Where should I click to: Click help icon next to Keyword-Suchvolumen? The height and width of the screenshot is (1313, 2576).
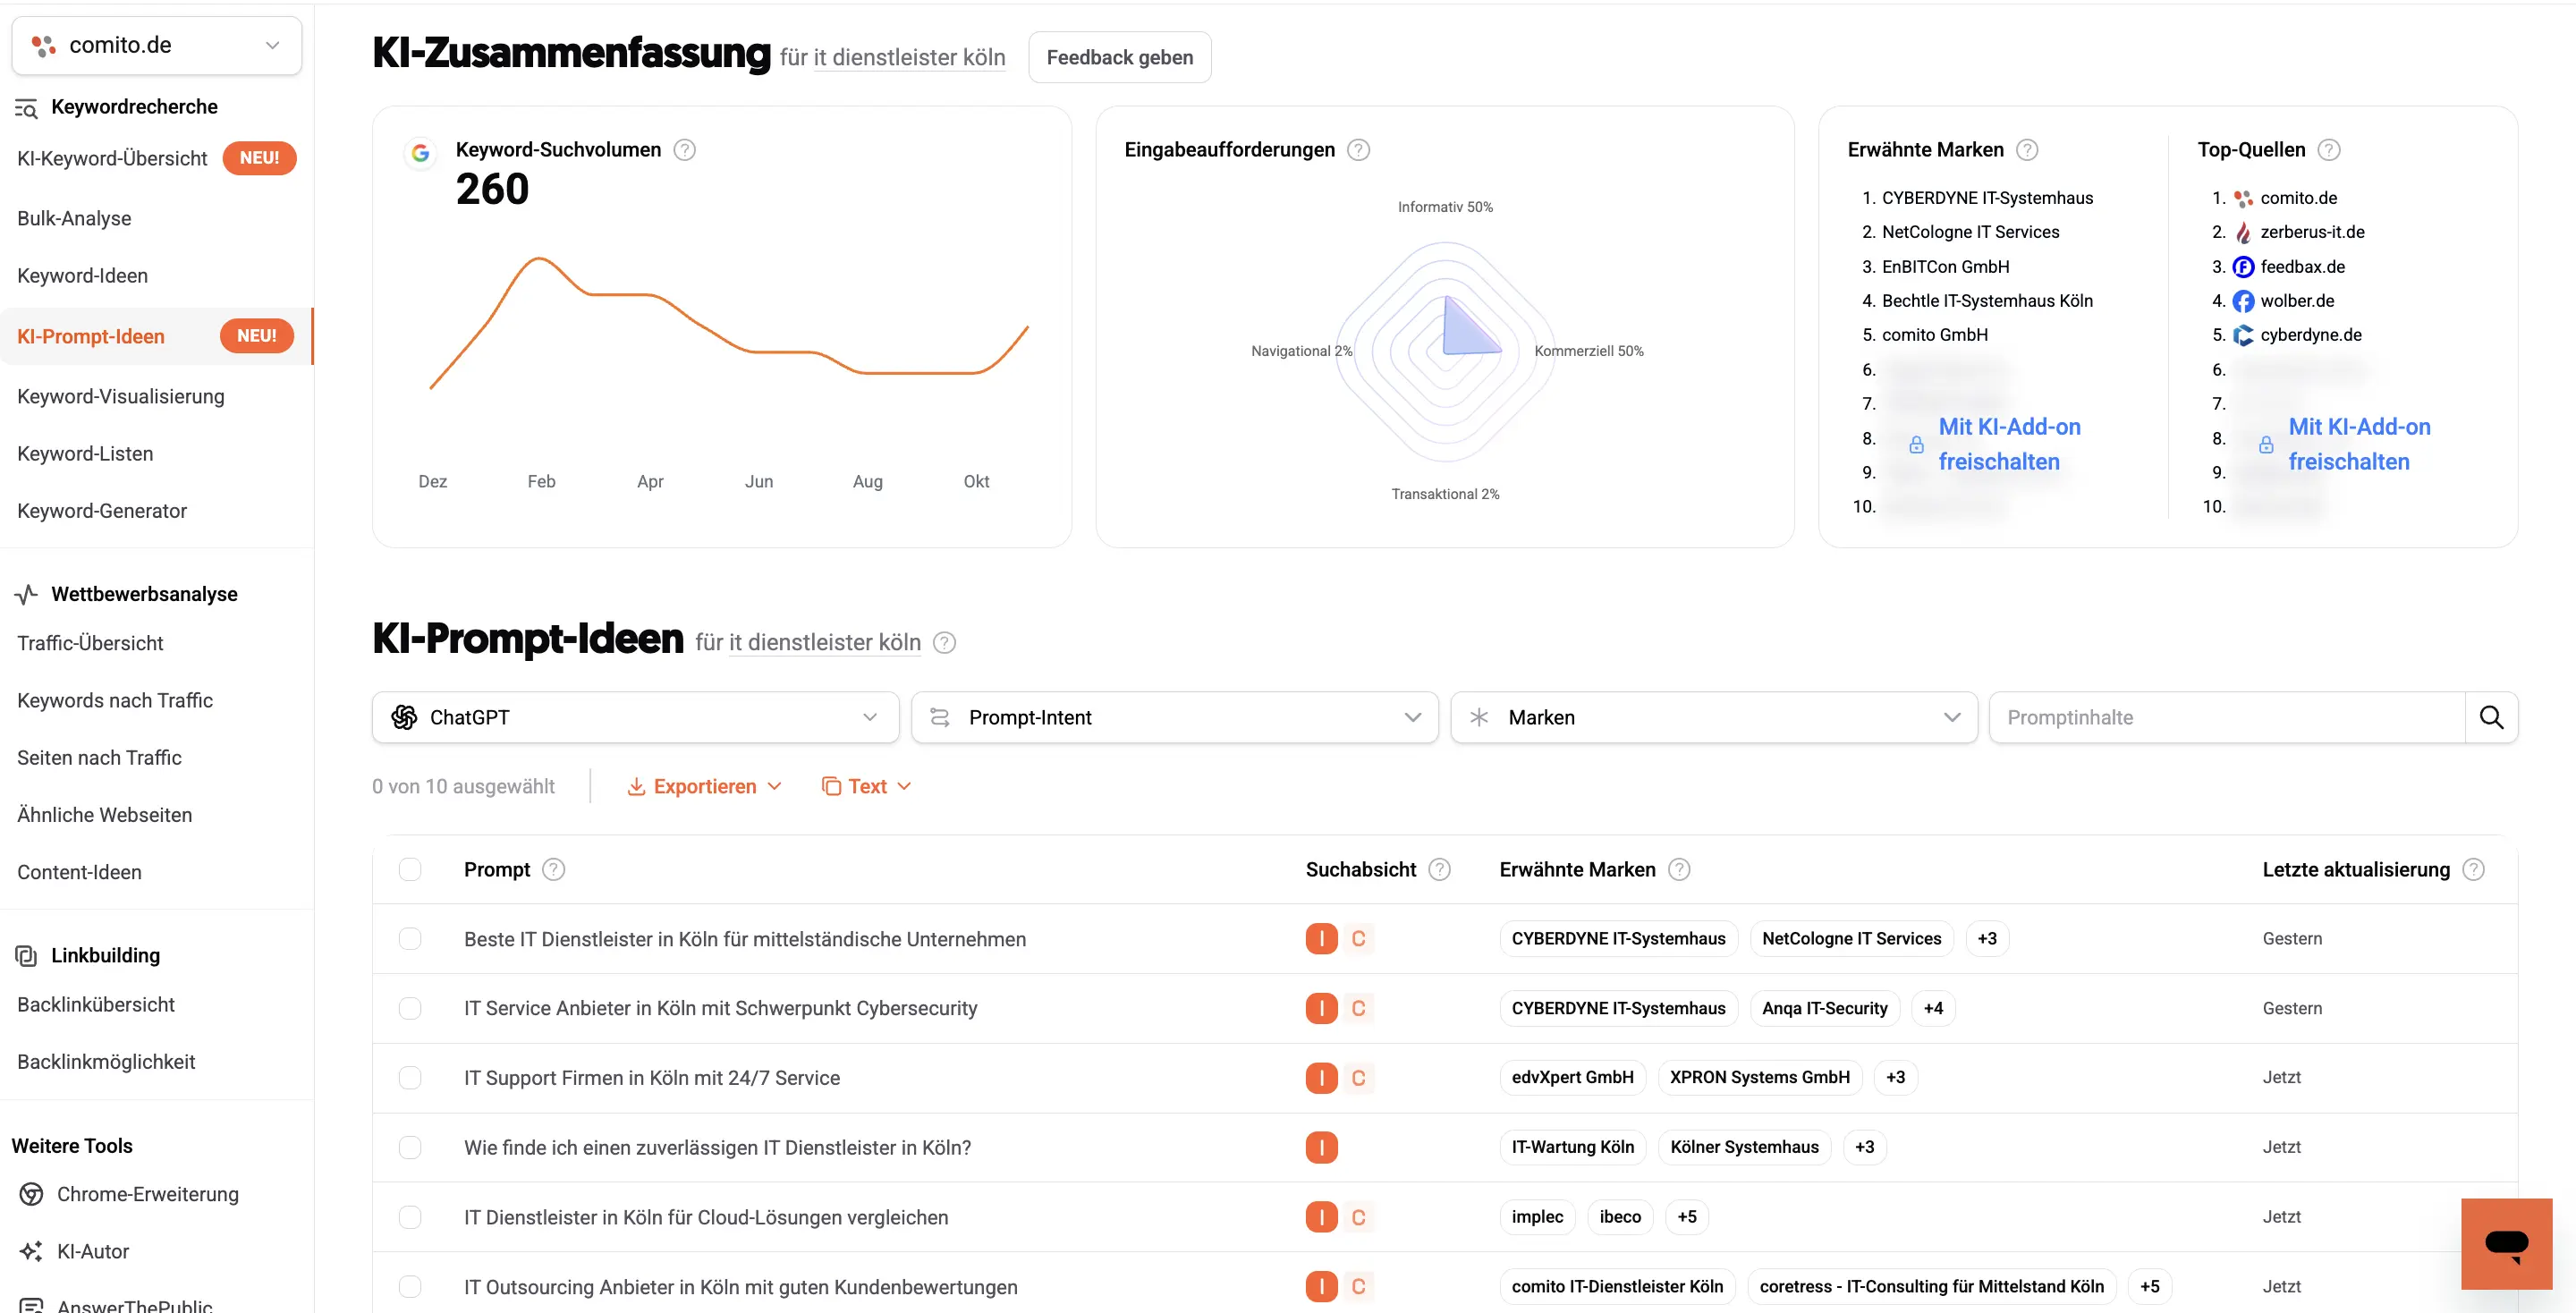click(684, 150)
